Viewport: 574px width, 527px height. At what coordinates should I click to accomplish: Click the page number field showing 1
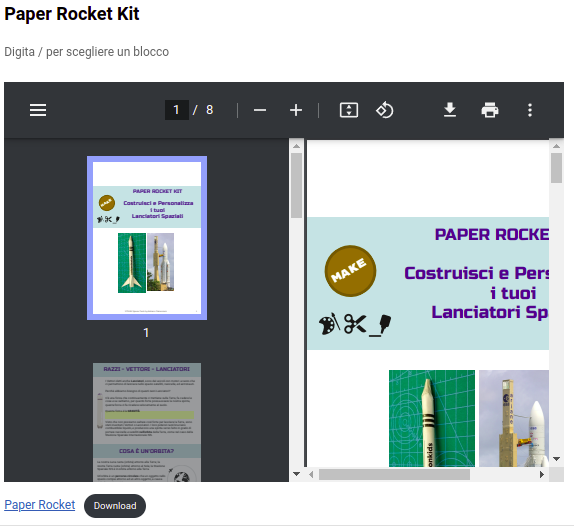coord(177,110)
